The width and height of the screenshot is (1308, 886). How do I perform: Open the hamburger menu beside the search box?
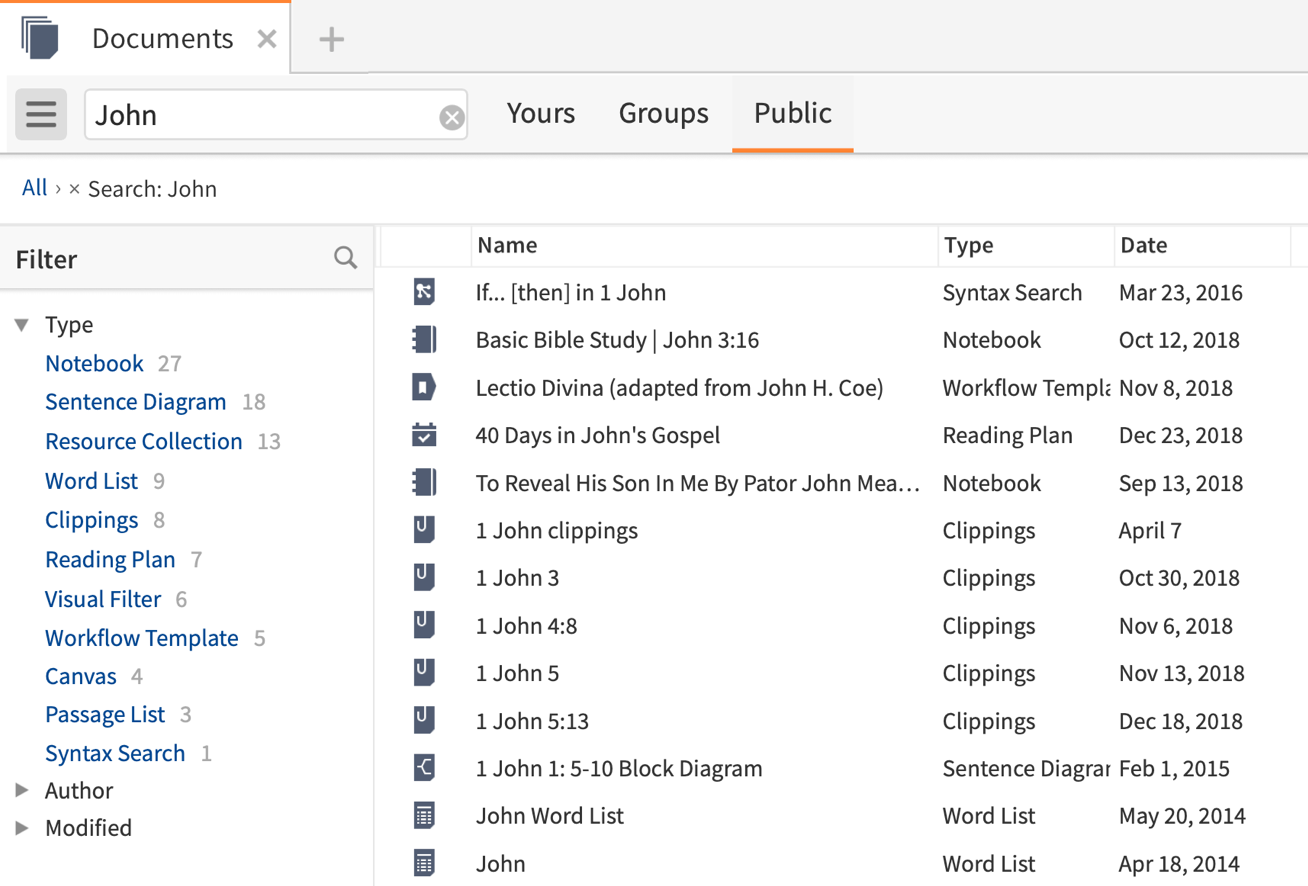[40, 113]
